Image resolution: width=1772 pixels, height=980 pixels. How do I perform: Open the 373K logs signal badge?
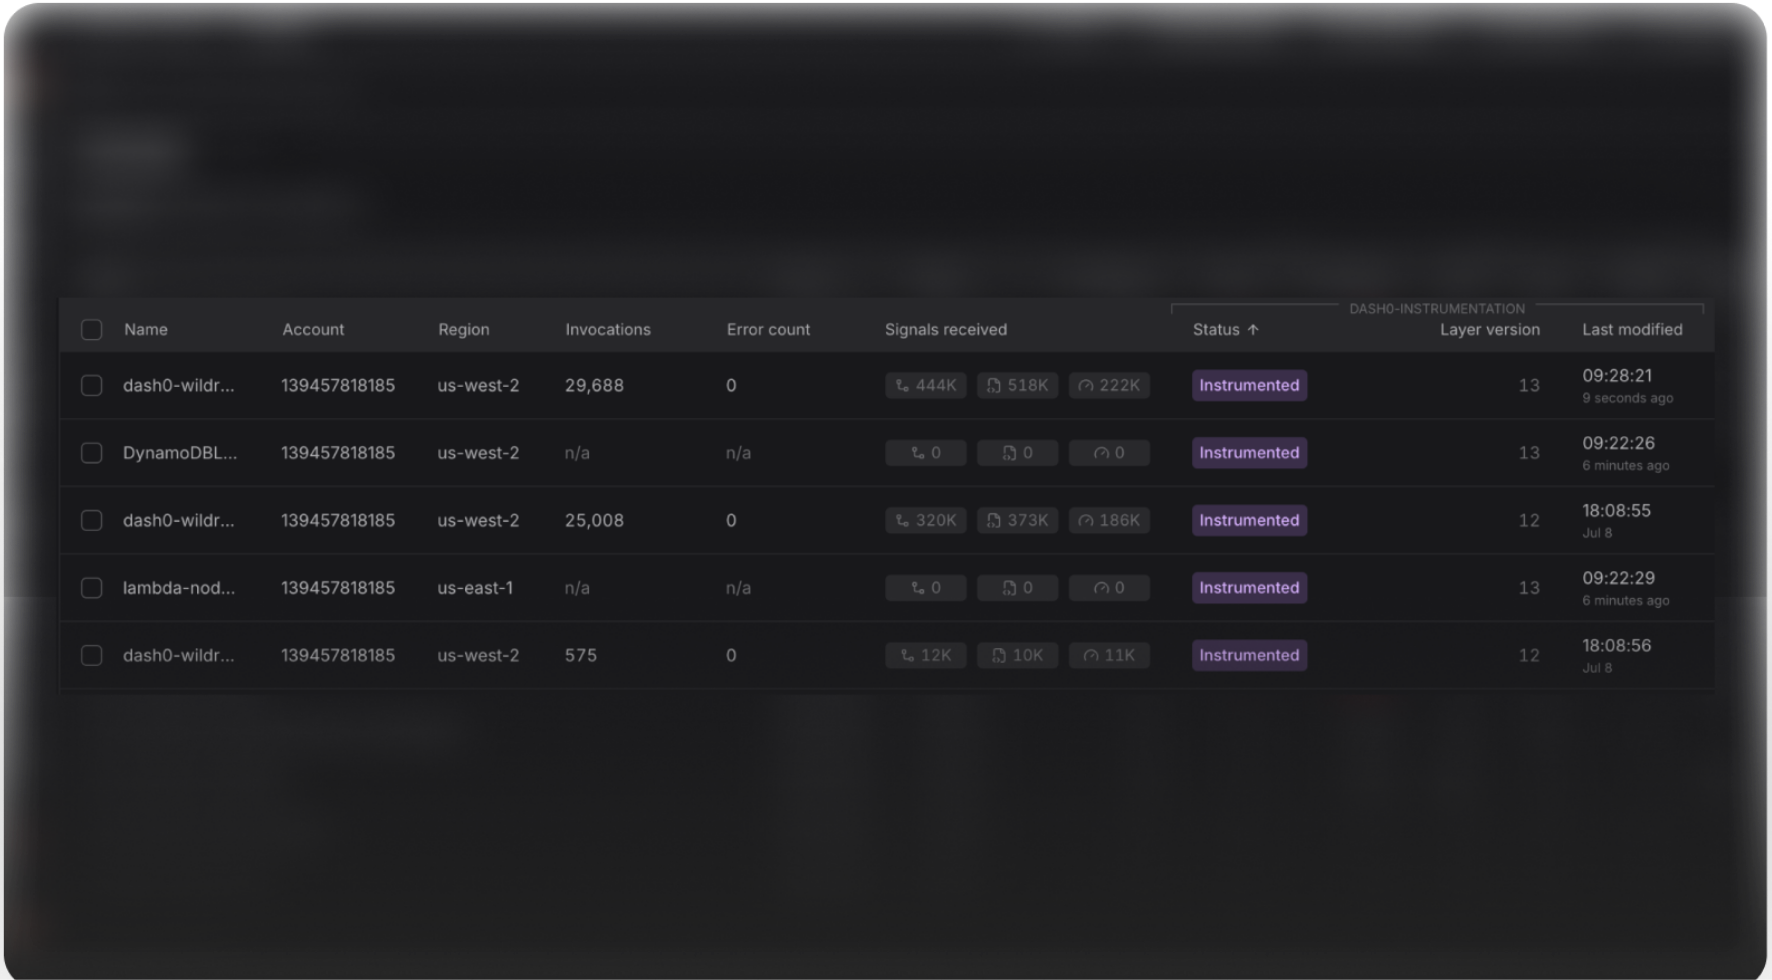click(x=1018, y=521)
